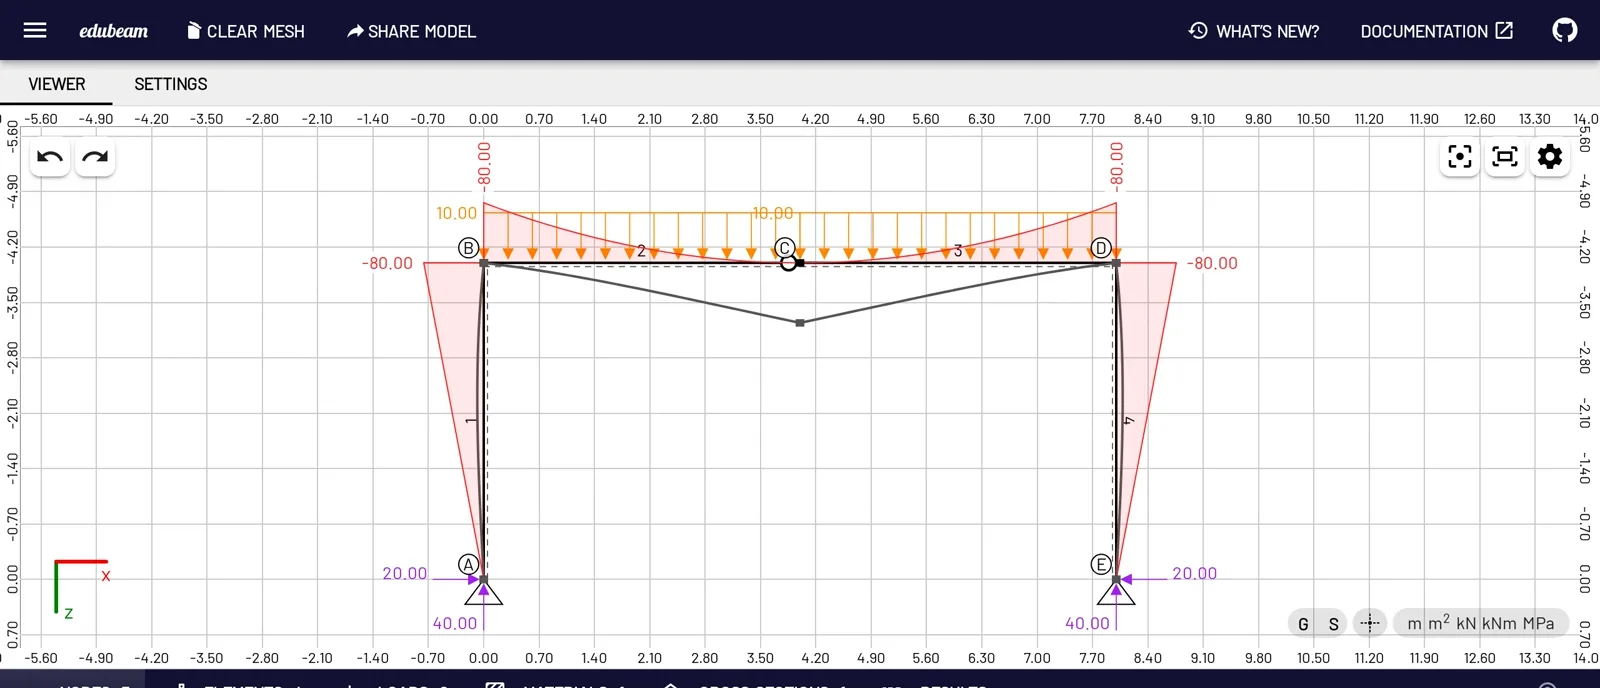
Task: Open the WHAT'S NEW? changelog
Action: pos(1254,31)
